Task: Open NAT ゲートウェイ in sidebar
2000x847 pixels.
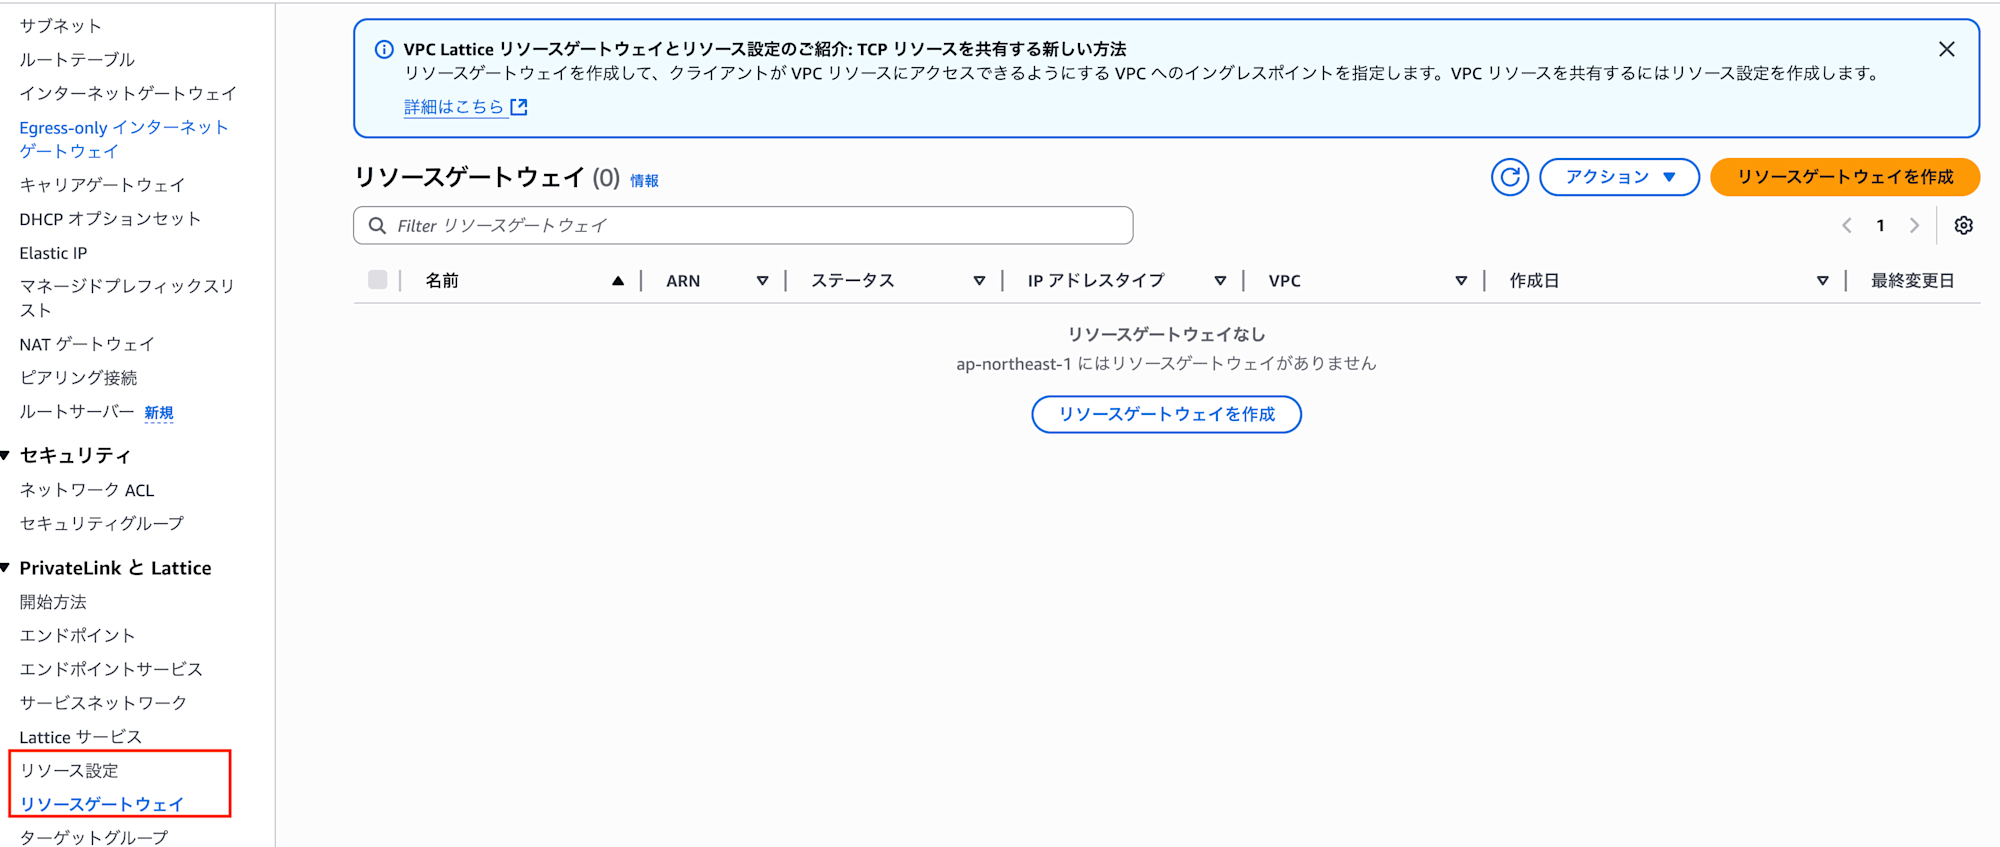Action: [87, 344]
